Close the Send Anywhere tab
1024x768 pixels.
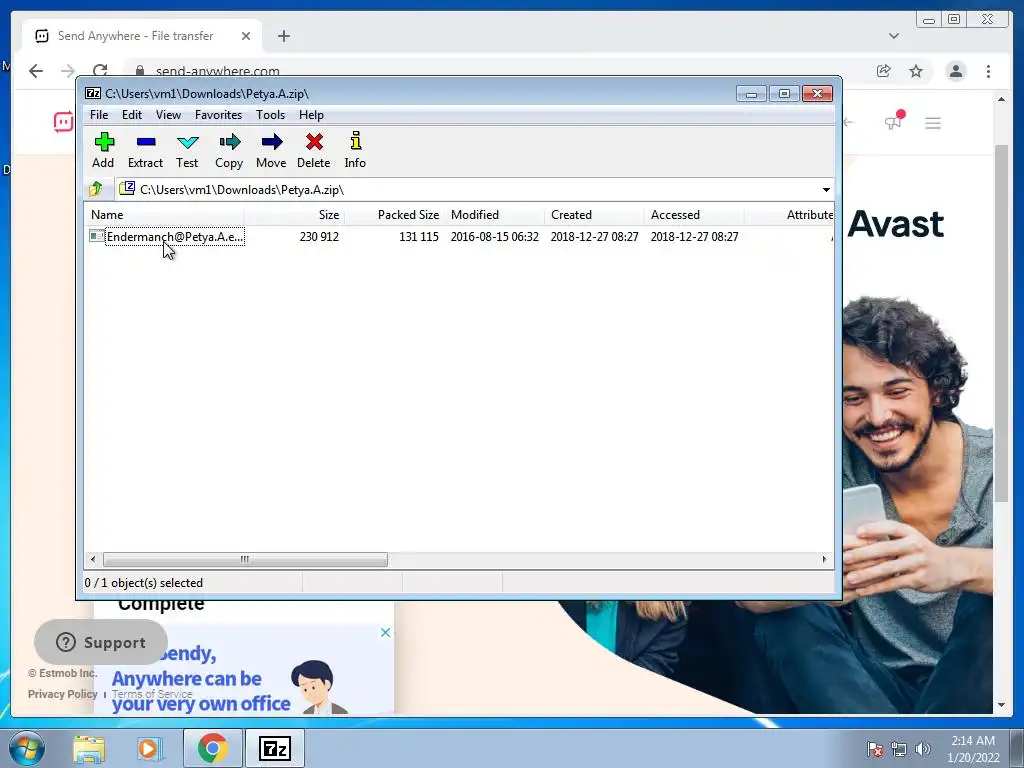coord(246,36)
